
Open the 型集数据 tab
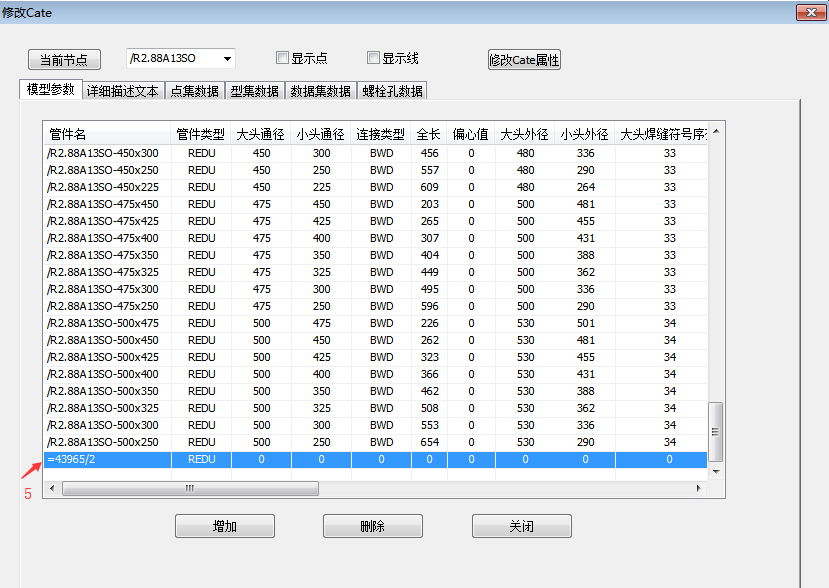(255, 91)
